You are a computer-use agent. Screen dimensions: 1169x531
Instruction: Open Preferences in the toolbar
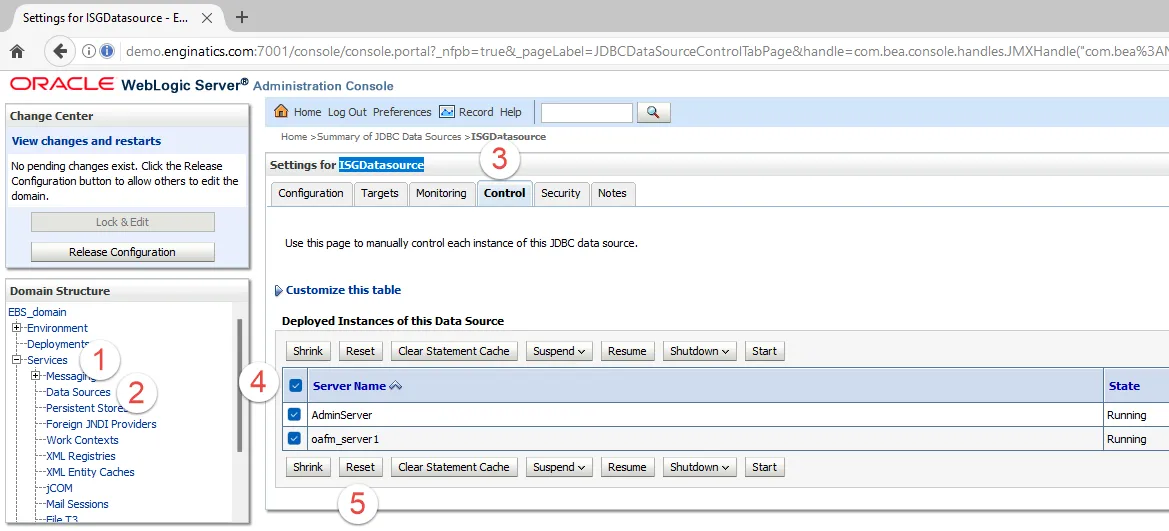[402, 112]
